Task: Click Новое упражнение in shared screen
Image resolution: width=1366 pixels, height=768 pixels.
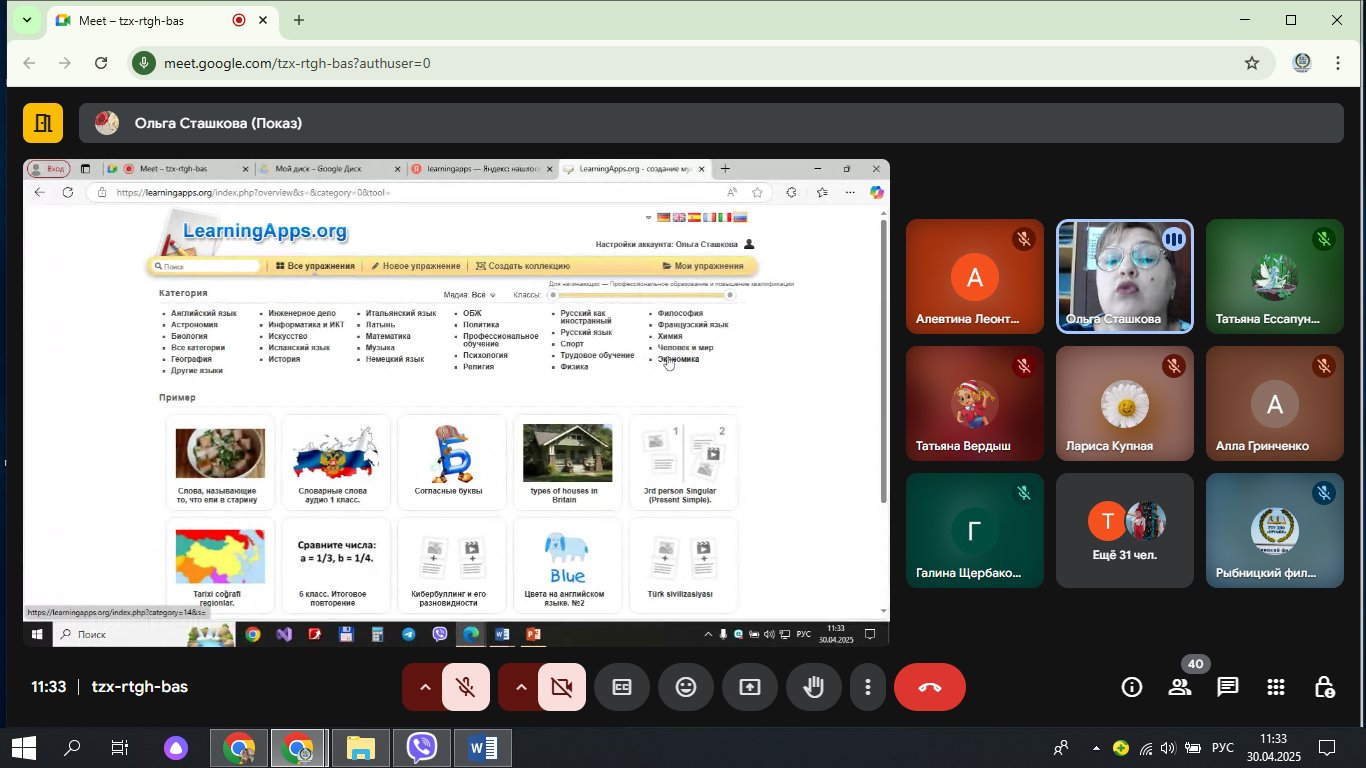Action: click(x=415, y=266)
